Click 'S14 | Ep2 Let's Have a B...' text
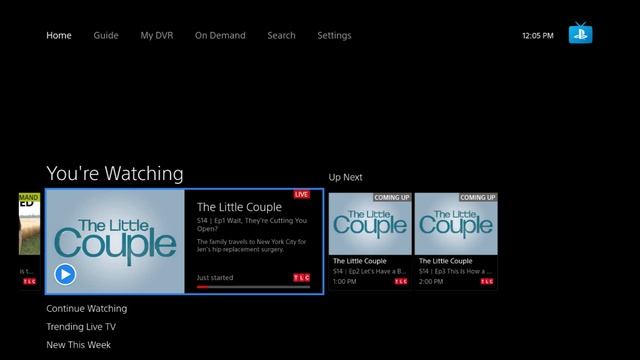Image resolution: width=640 pixels, height=360 pixels. coord(369,271)
